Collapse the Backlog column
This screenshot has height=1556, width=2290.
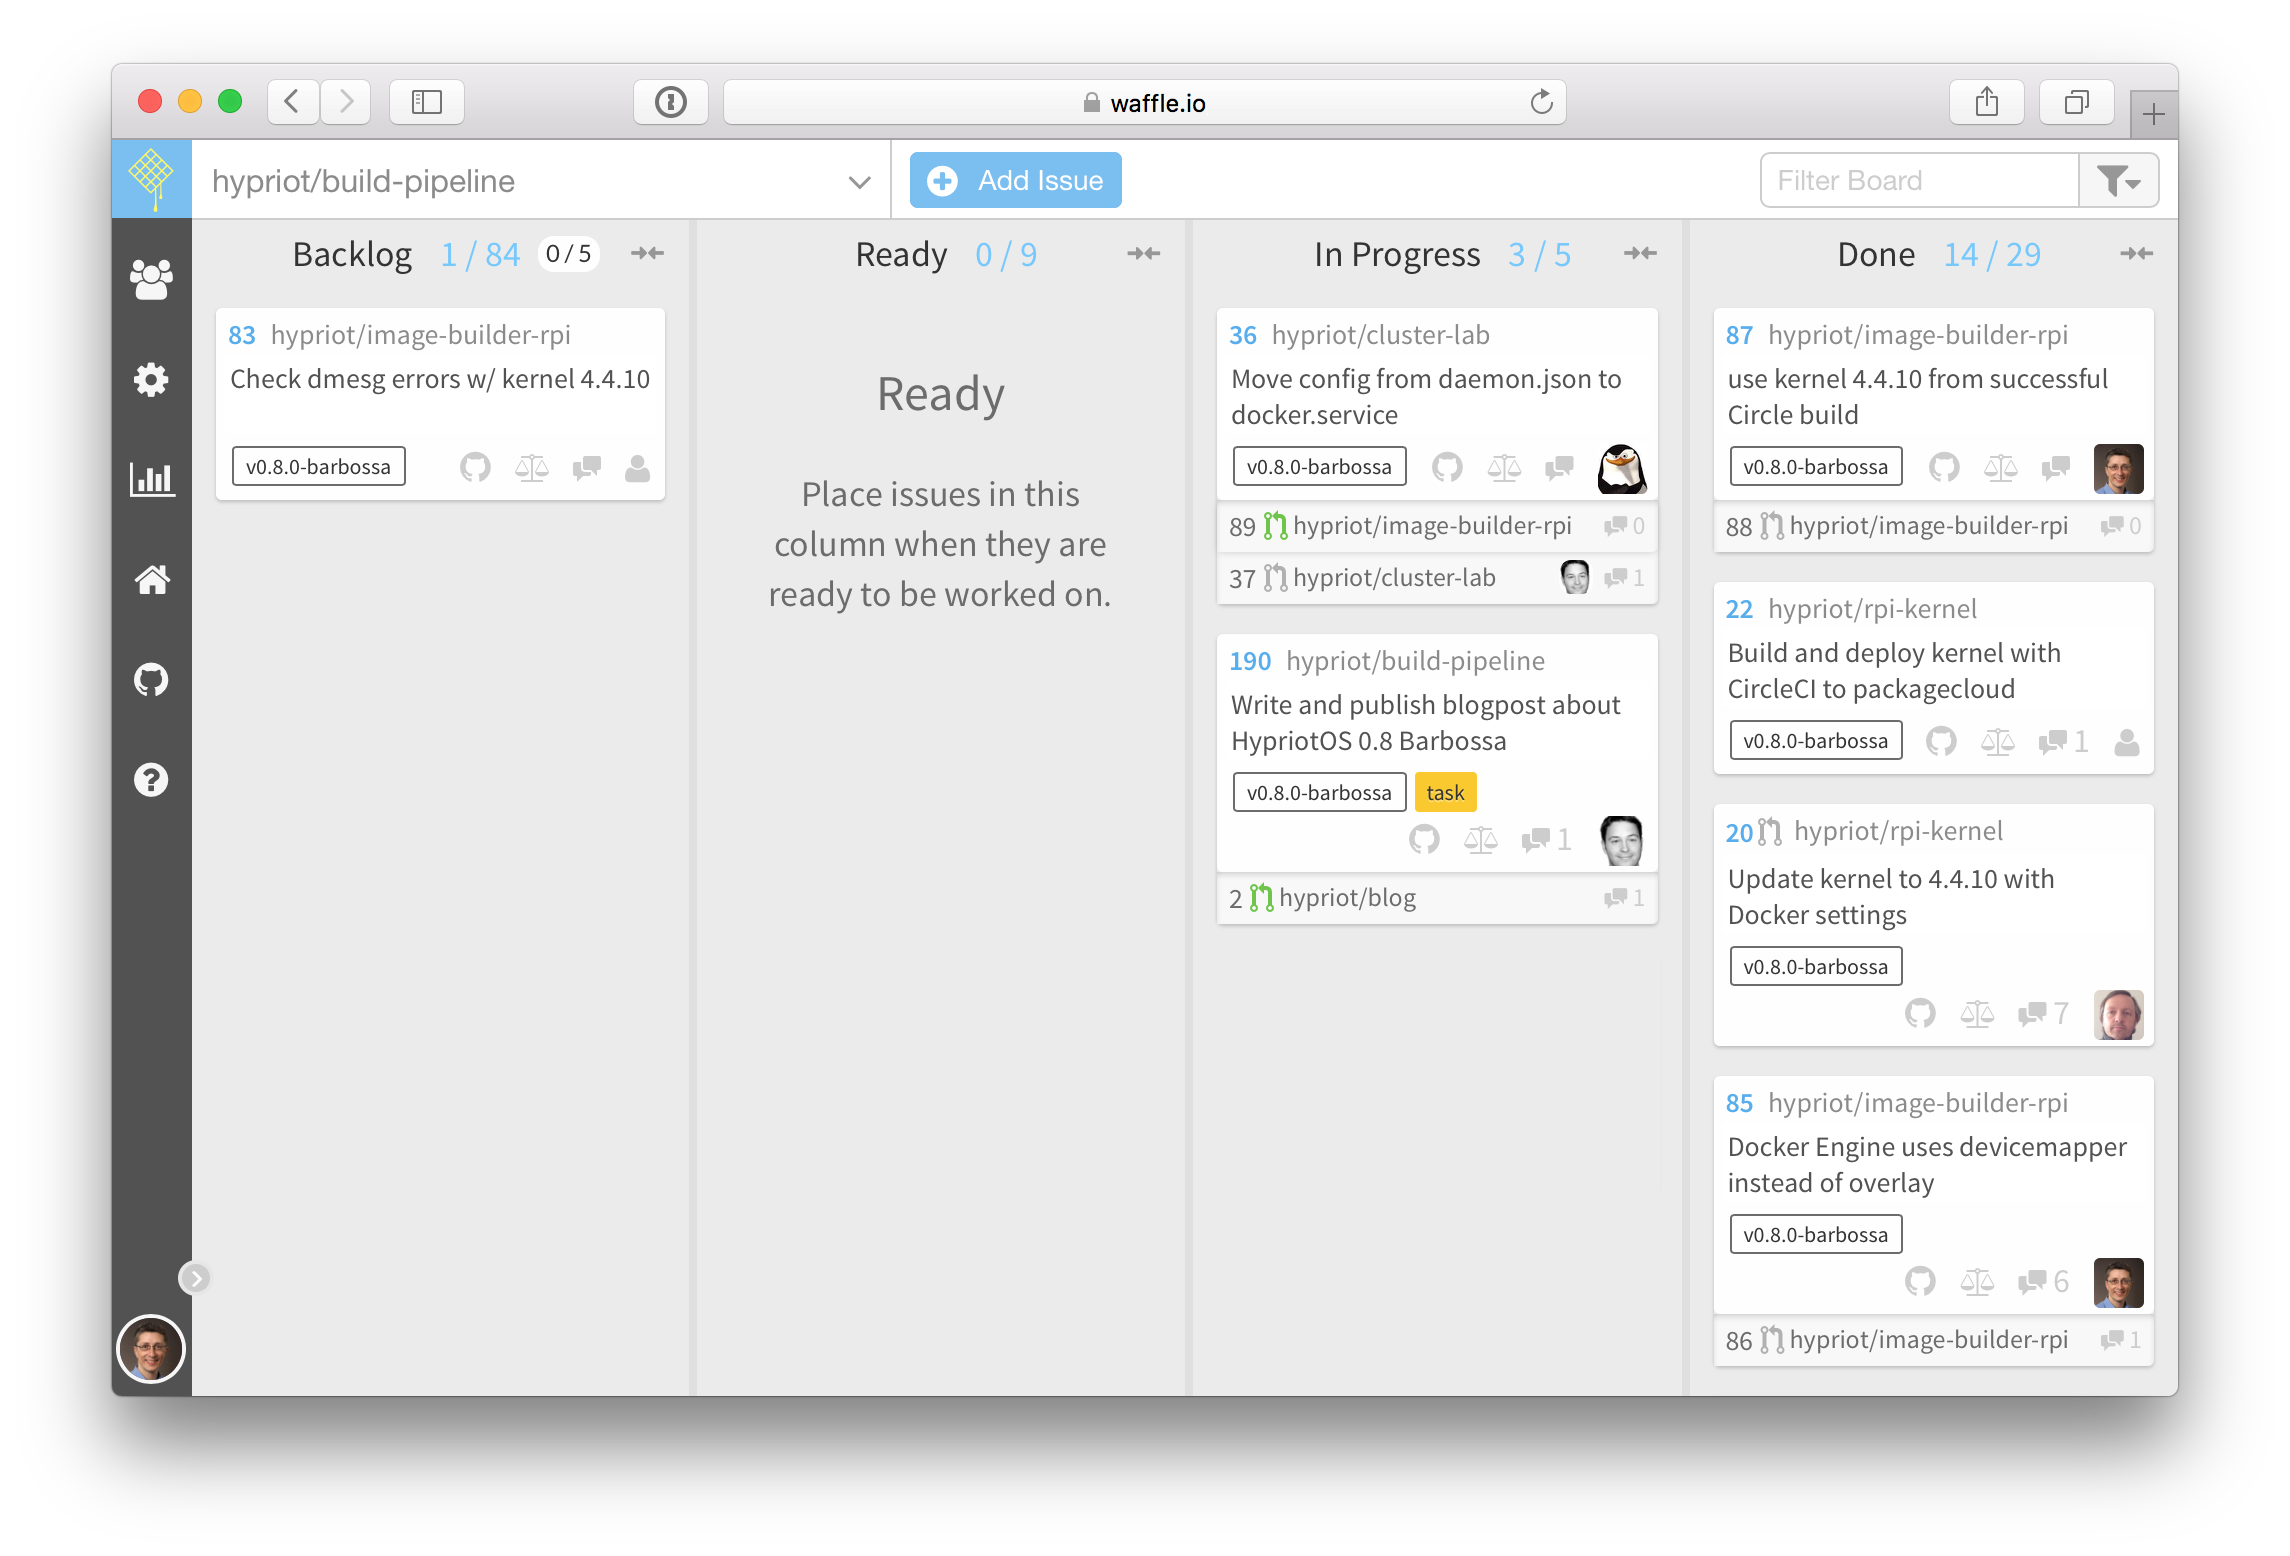(647, 254)
